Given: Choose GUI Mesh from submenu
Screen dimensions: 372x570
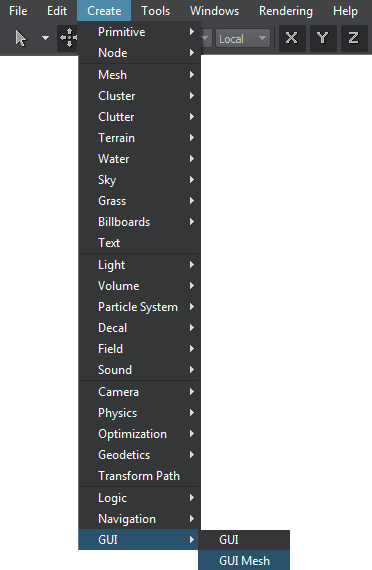Looking at the screenshot, I should pyautogui.click(x=244, y=561).
